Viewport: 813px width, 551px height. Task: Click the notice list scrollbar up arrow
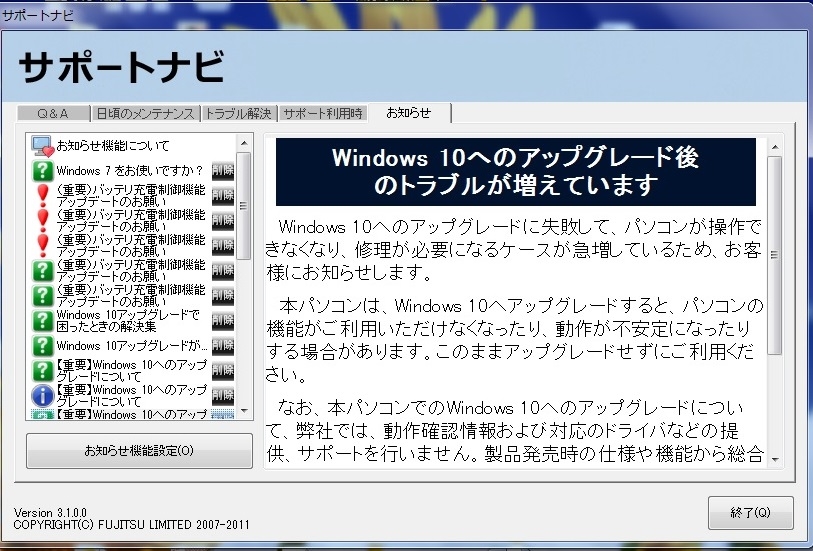(244, 143)
